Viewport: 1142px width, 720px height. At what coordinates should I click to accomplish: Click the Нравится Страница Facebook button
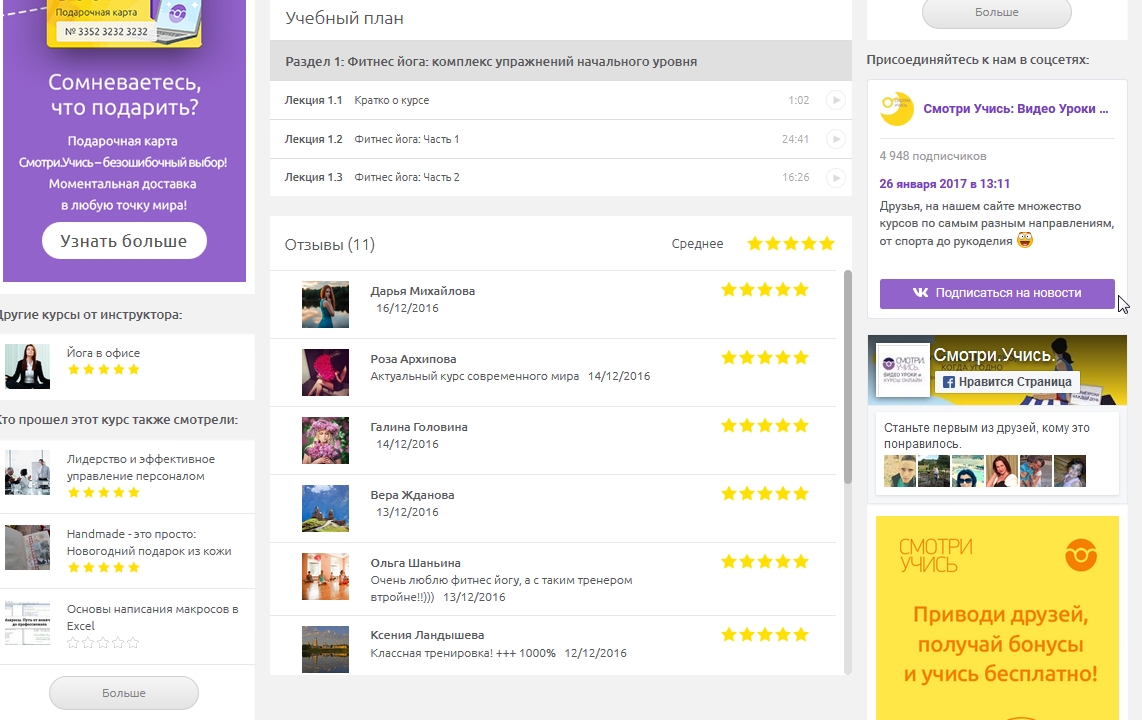pyautogui.click(x=1007, y=381)
